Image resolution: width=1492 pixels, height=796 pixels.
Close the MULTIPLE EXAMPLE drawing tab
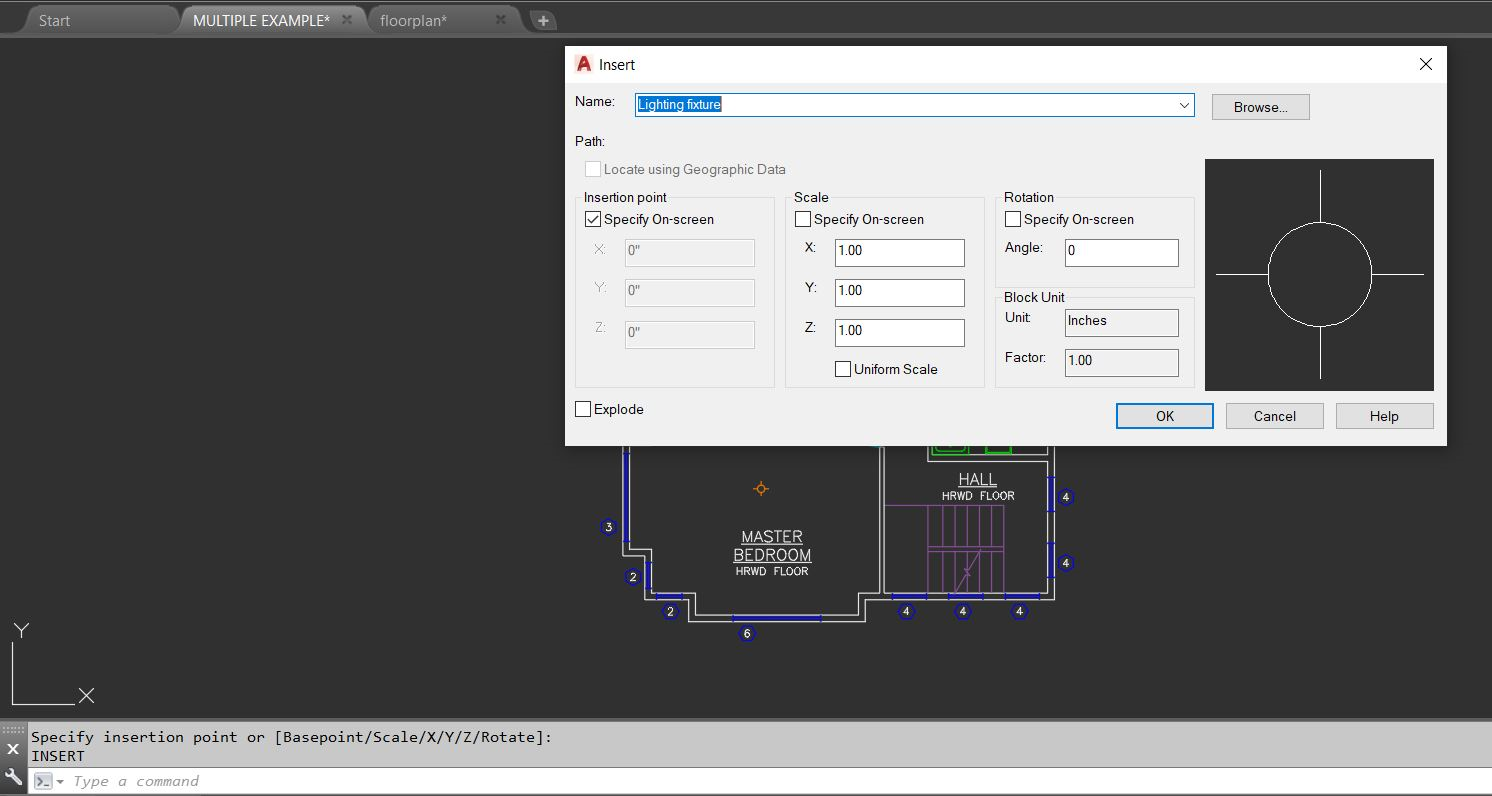click(x=348, y=20)
